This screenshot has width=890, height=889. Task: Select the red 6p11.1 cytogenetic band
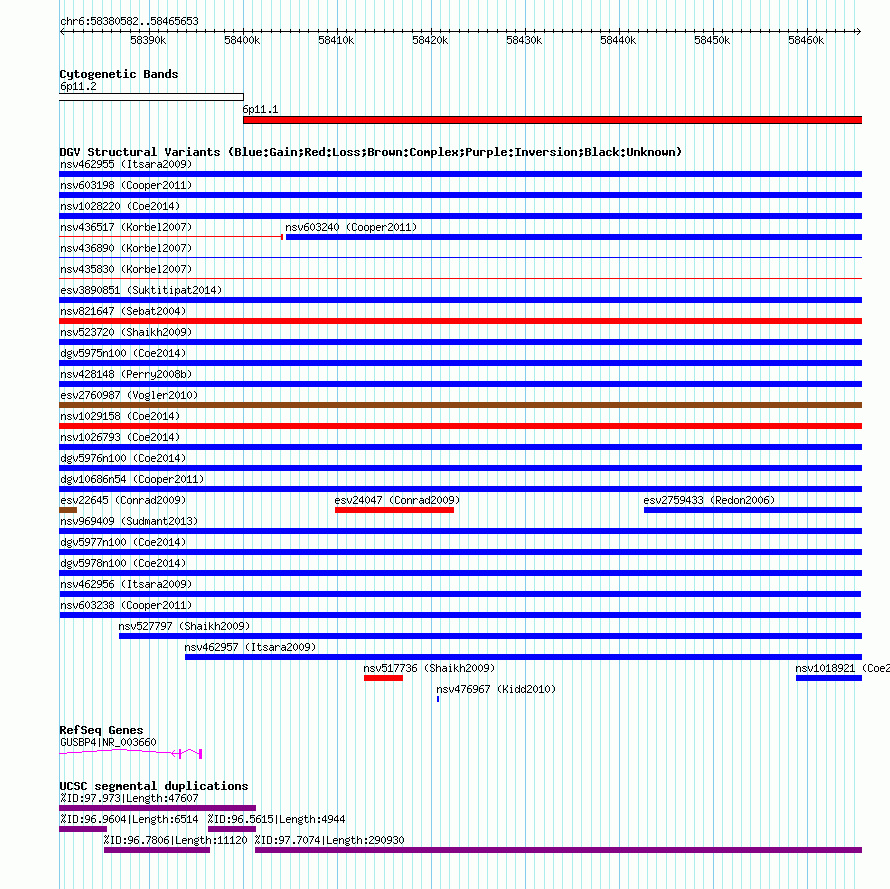coord(552,120)
